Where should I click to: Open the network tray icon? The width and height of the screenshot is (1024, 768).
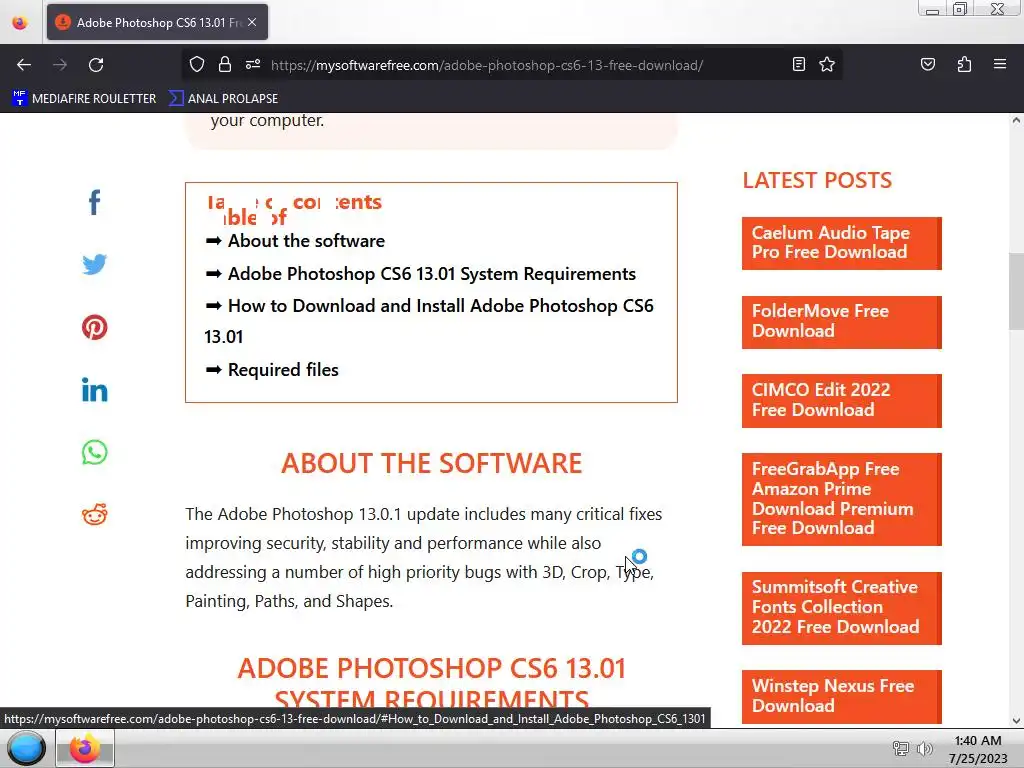[901, 748]
